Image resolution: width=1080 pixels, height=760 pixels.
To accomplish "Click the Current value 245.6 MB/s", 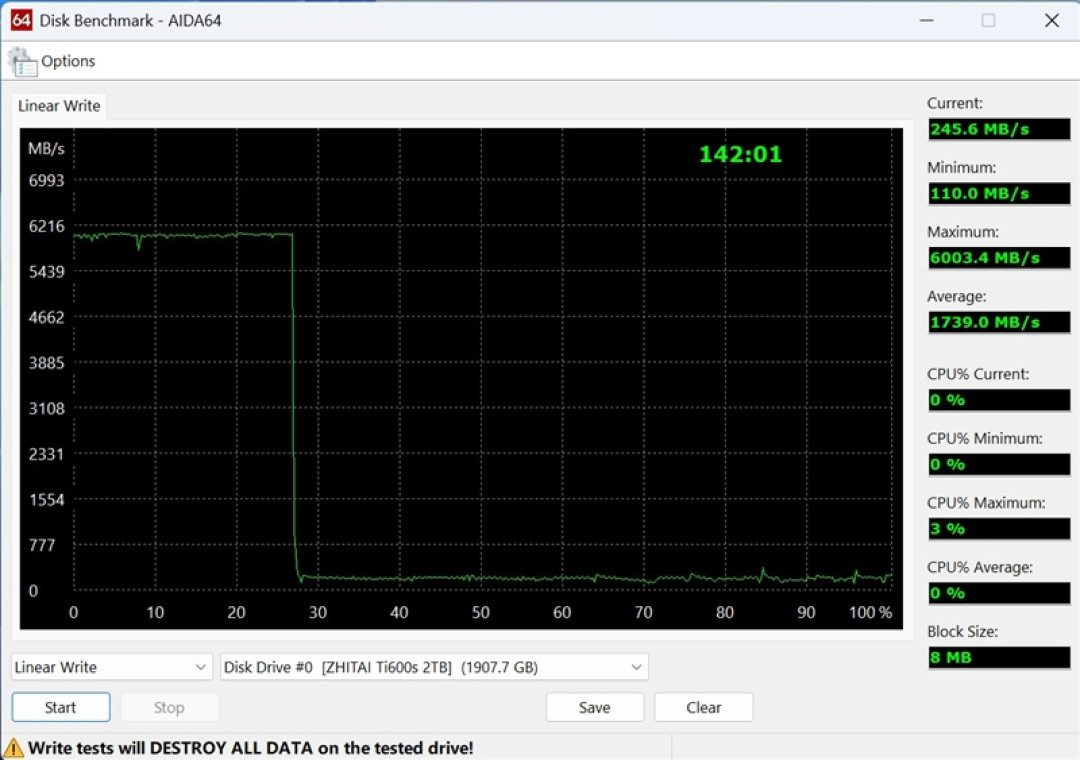I will coord(999,129).
